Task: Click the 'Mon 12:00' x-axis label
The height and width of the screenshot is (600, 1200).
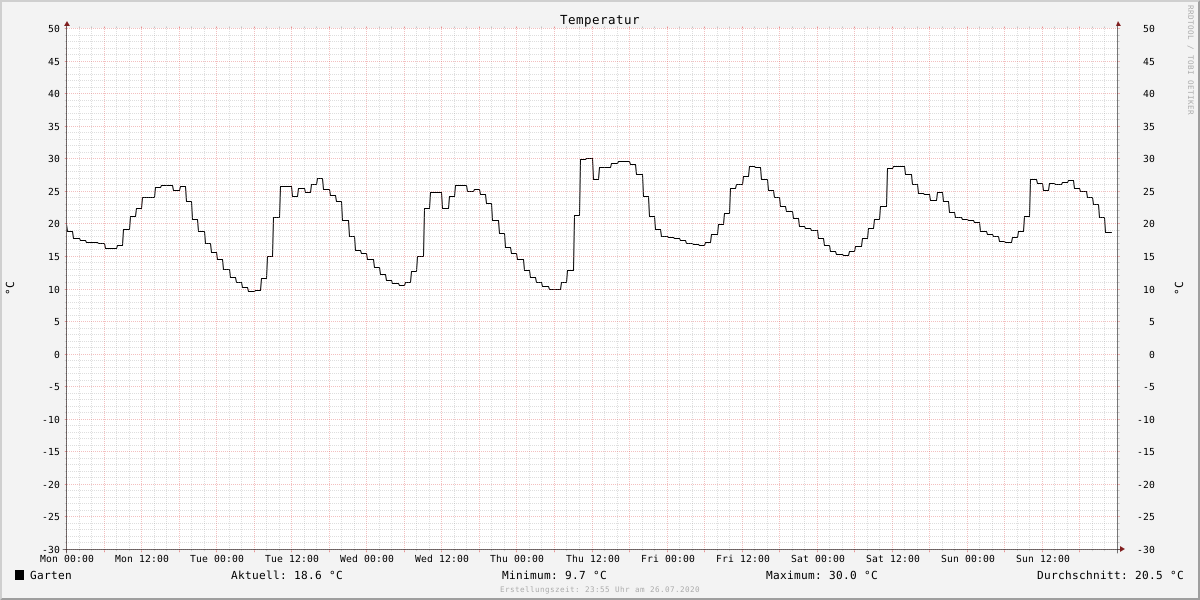Action: click(x=142, y=559)
